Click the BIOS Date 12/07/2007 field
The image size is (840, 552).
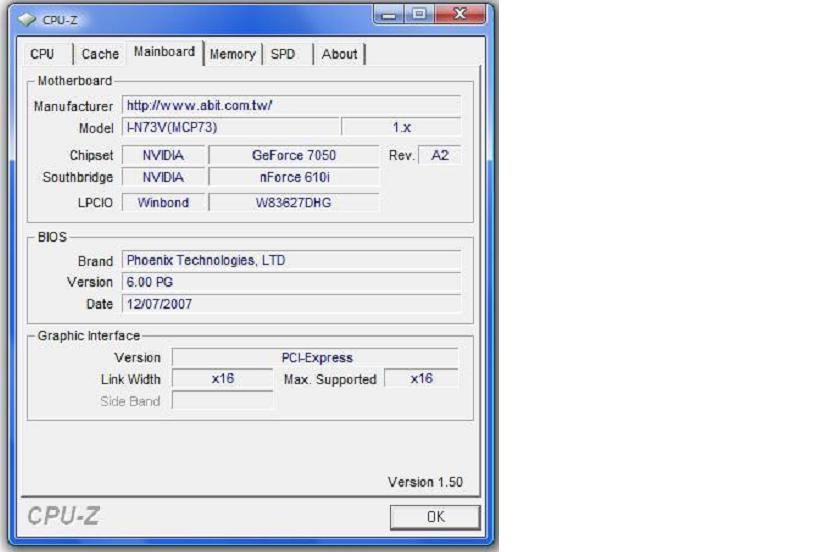(x=291, y=304)
